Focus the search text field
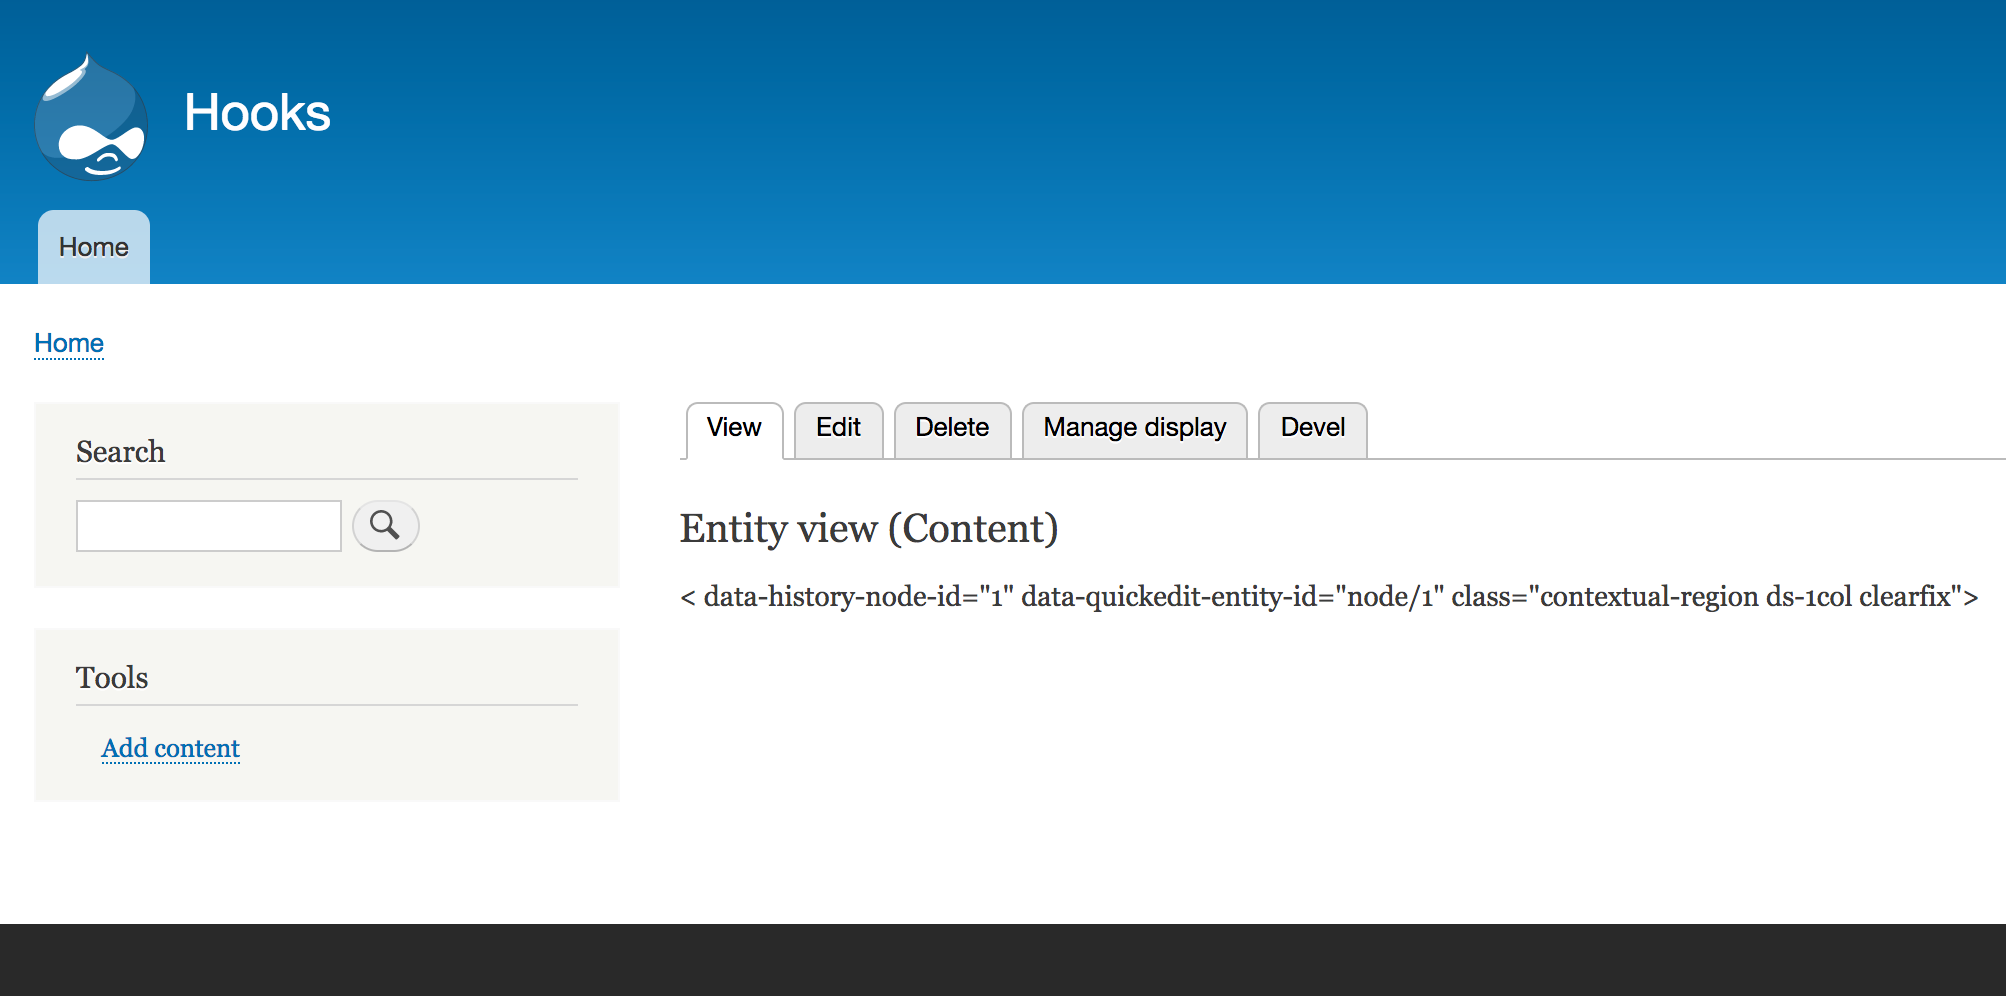Screen dimensions: 2006x996 coord(209,526)
